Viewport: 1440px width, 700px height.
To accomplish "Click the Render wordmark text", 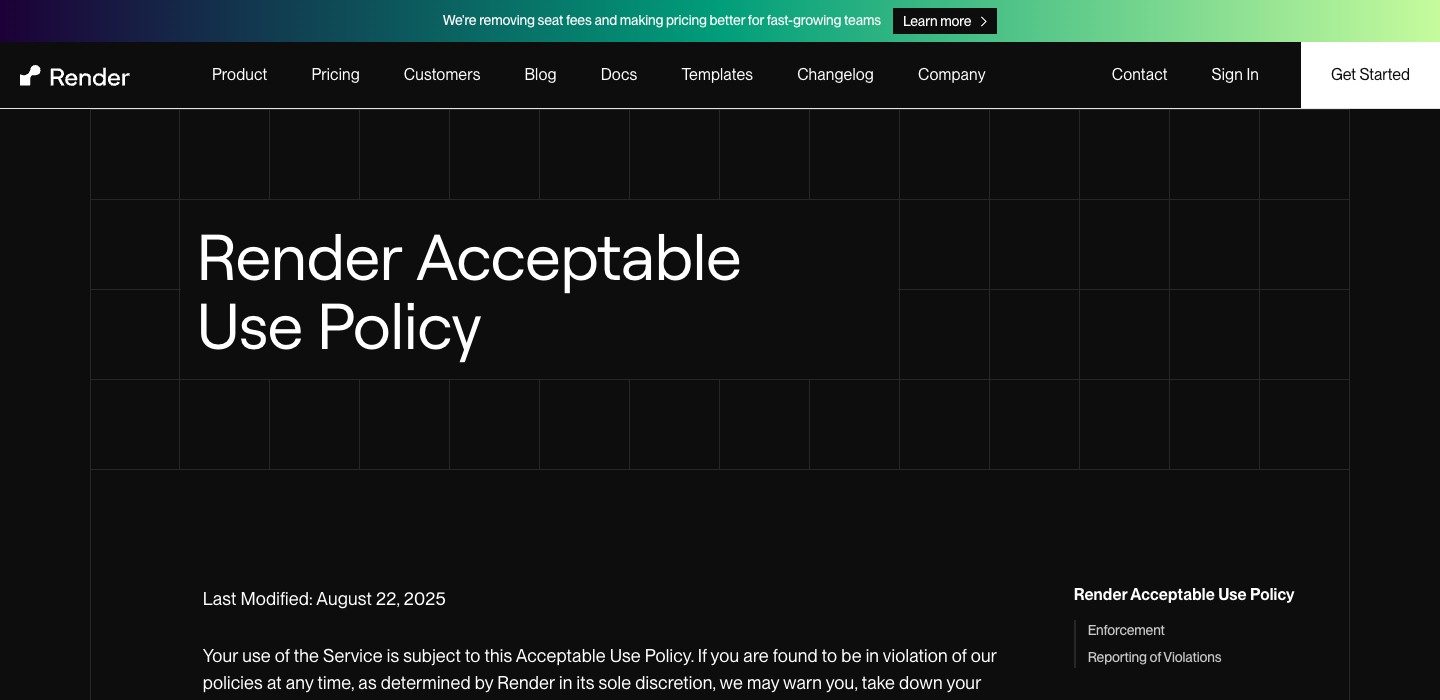I will click(89, 77).
